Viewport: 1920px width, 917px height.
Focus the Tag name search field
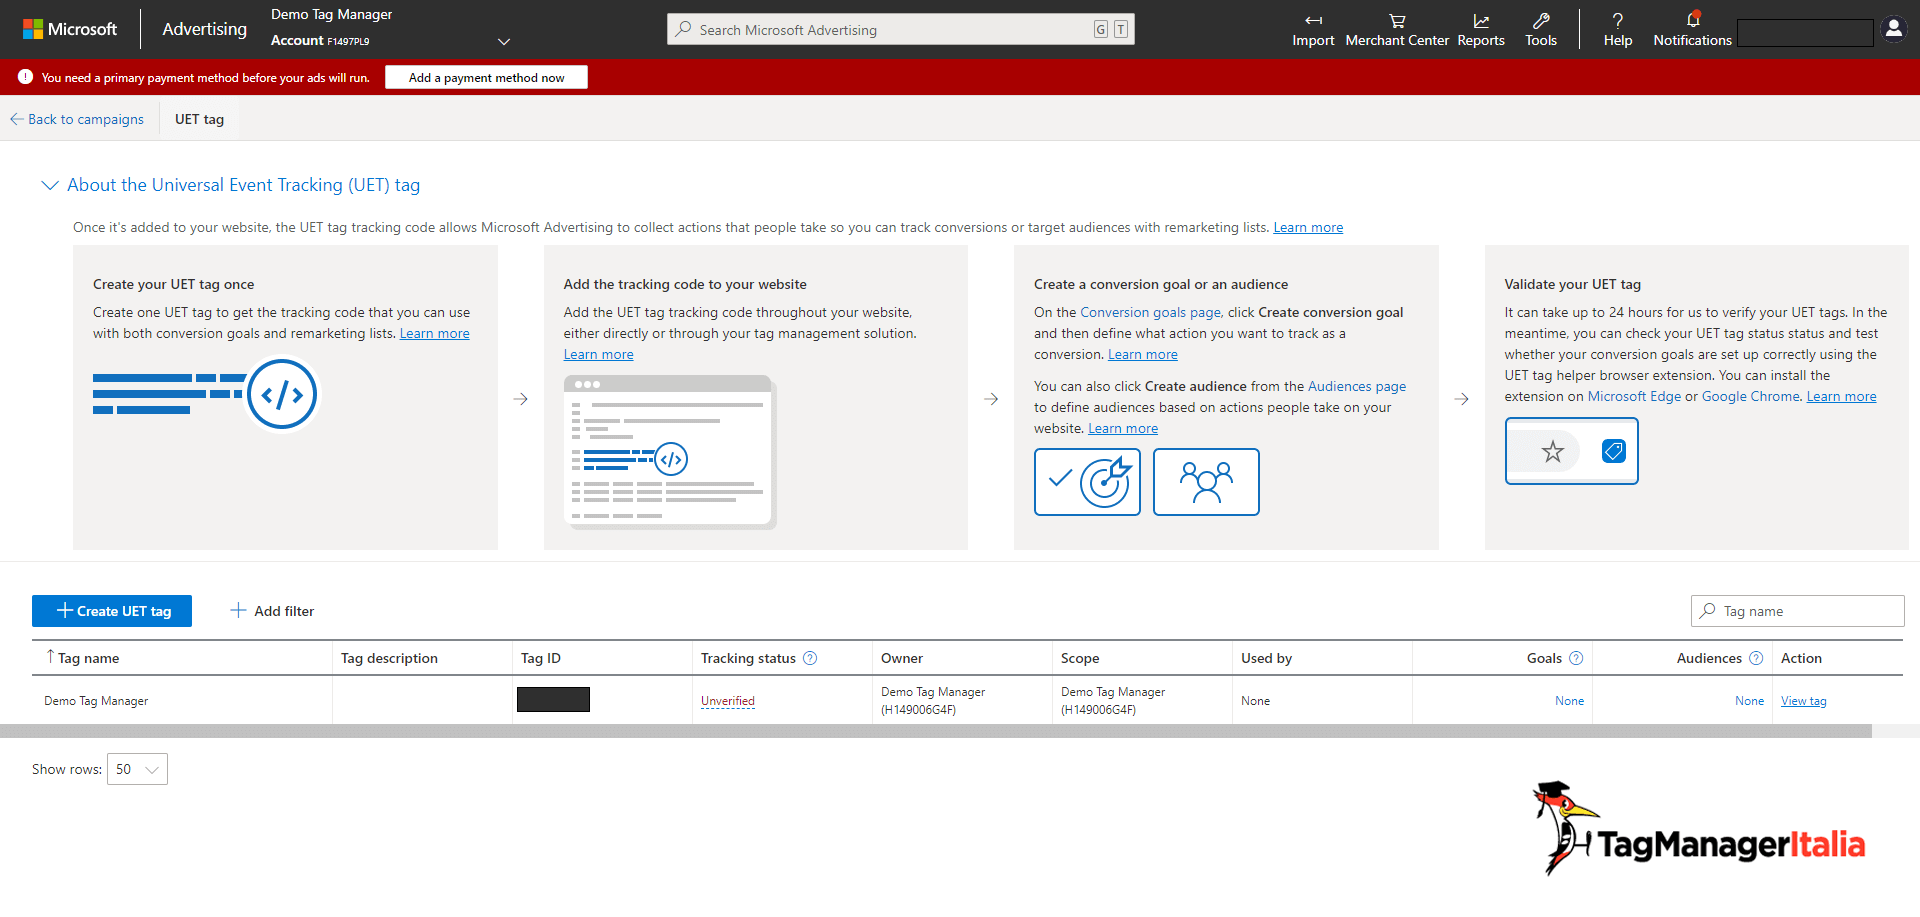coord(1798,611)
